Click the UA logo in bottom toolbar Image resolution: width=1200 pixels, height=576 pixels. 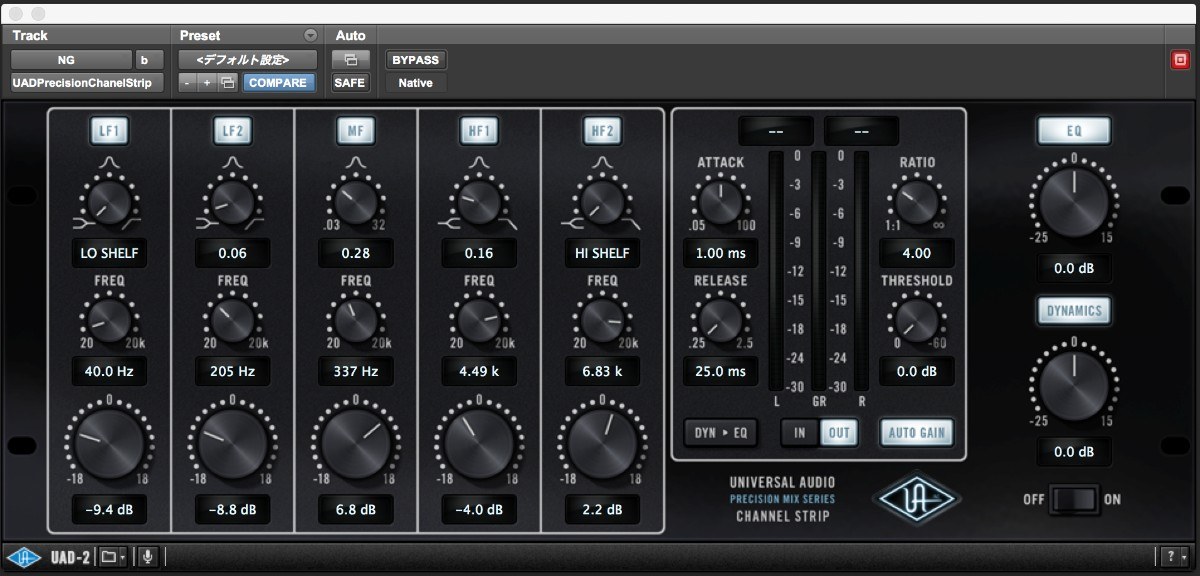tap(22, 557)
